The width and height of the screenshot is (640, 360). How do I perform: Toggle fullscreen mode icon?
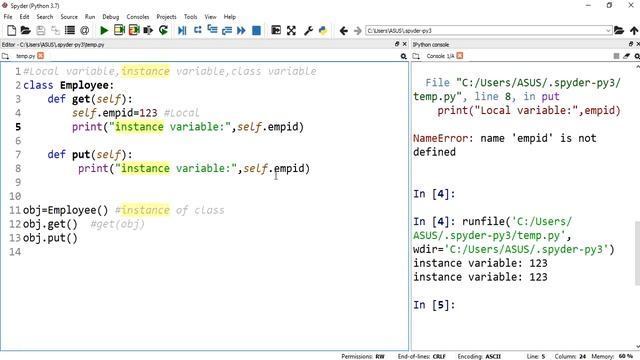pos(291,30)
